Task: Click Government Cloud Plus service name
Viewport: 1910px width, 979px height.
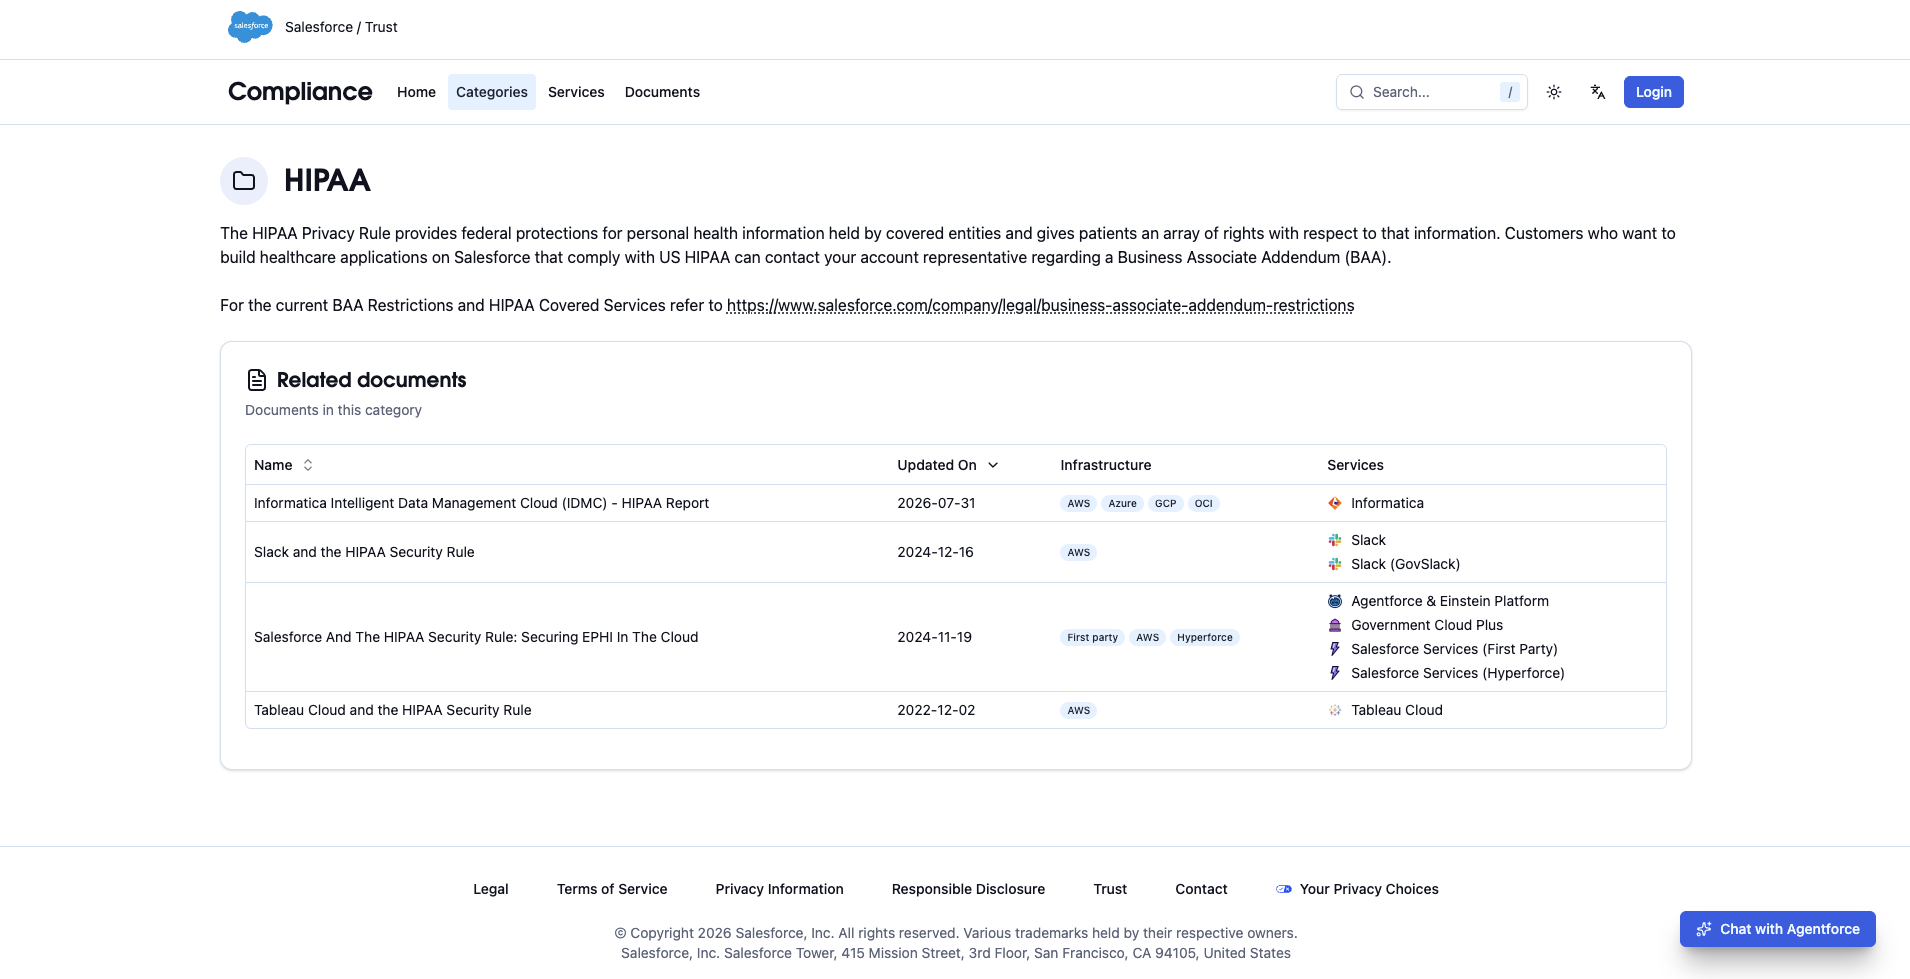Action: pyautogui.click(x=1427, y=625)
